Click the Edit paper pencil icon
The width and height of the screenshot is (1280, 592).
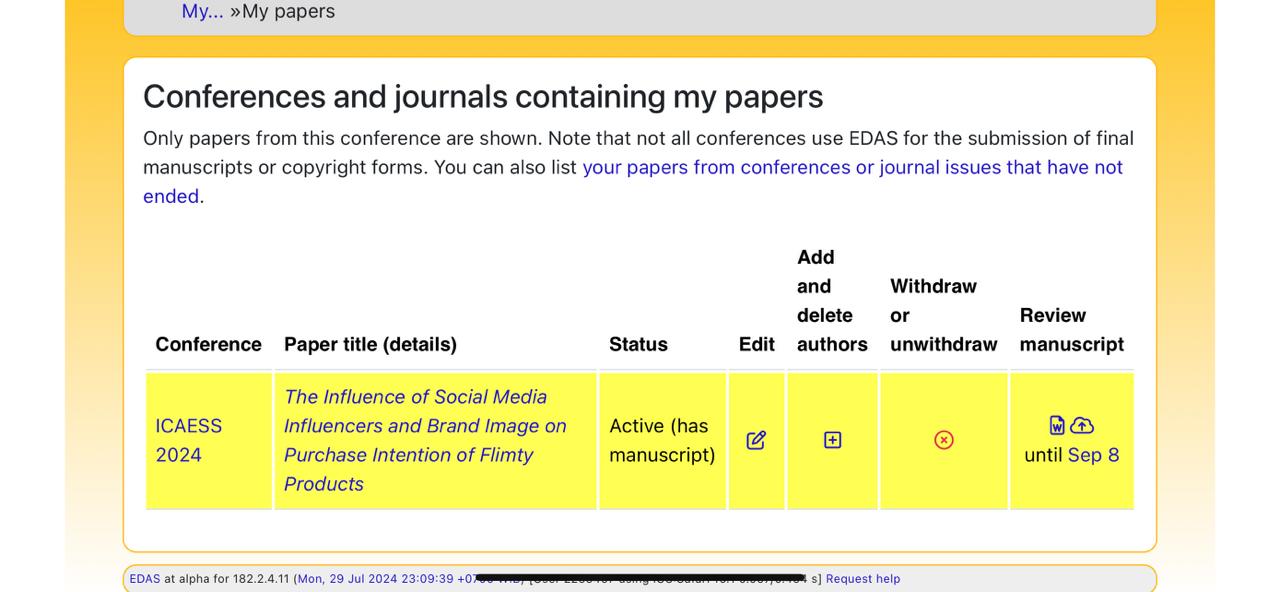click(x=756, y=440)
